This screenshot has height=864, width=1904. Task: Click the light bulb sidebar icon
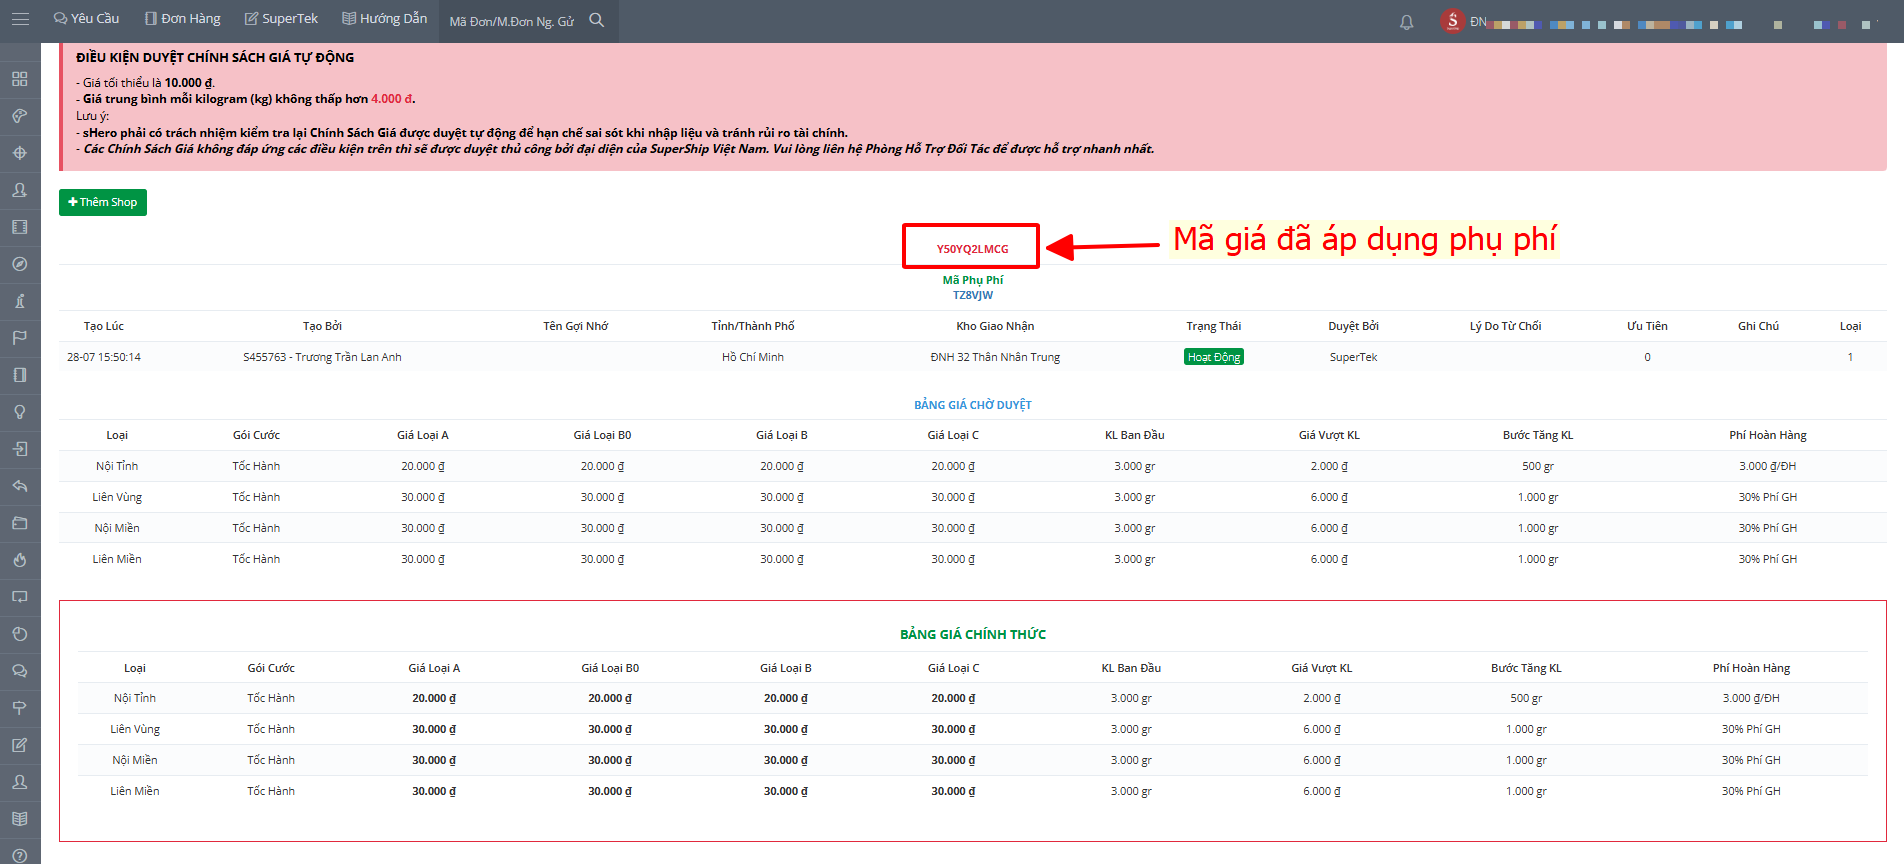click(20, 412)
